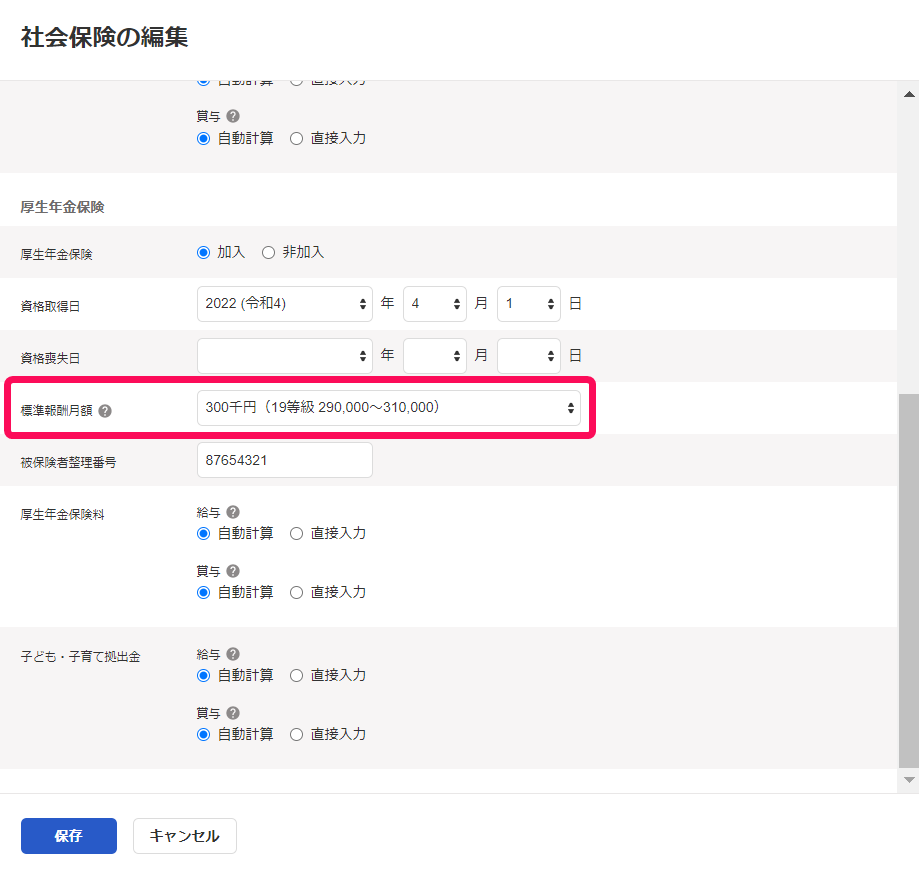Screen dimensions: 919x875
Task: Select 自動計算 for top 賞与 section
Action: point(203,139)
